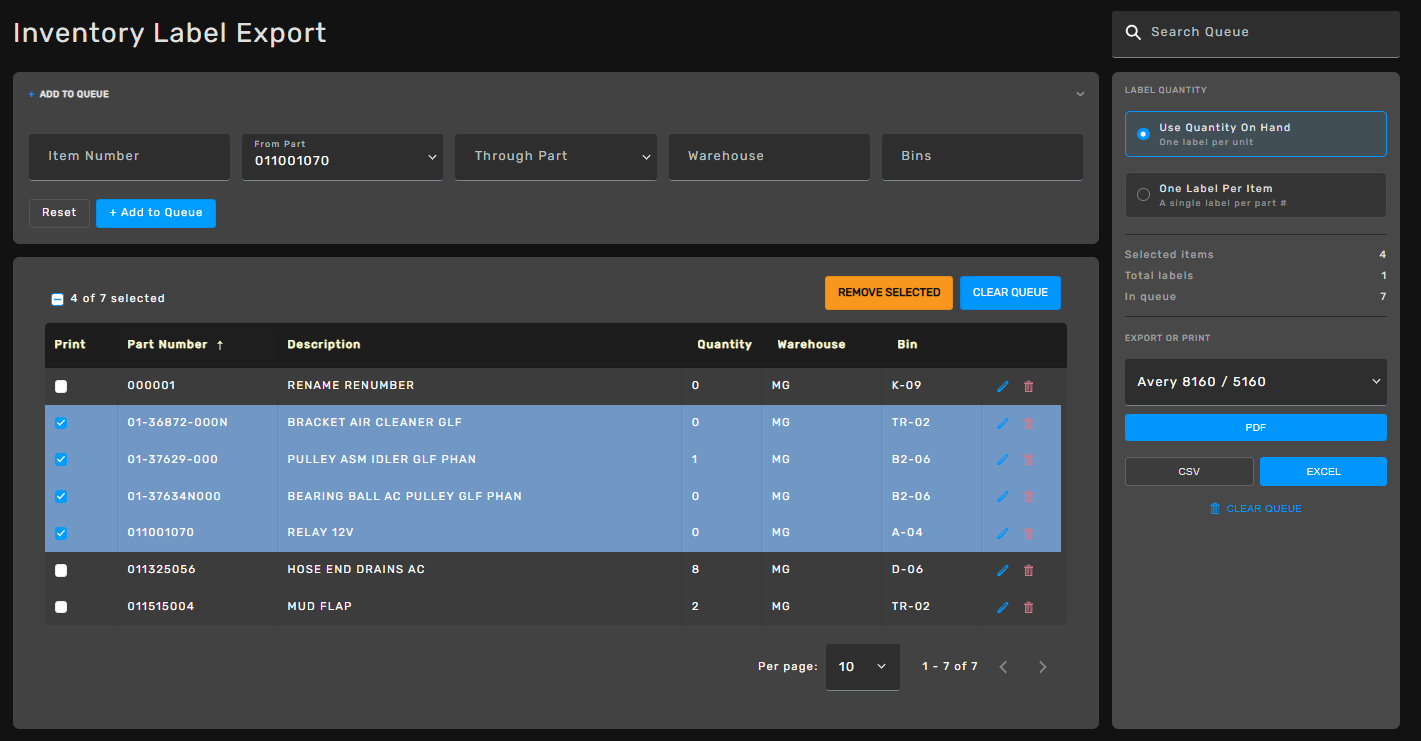Viewport: 1421px width, 741px height.
Task: Delete the HOSE END DRAINS AC row
Action: 1029,570
